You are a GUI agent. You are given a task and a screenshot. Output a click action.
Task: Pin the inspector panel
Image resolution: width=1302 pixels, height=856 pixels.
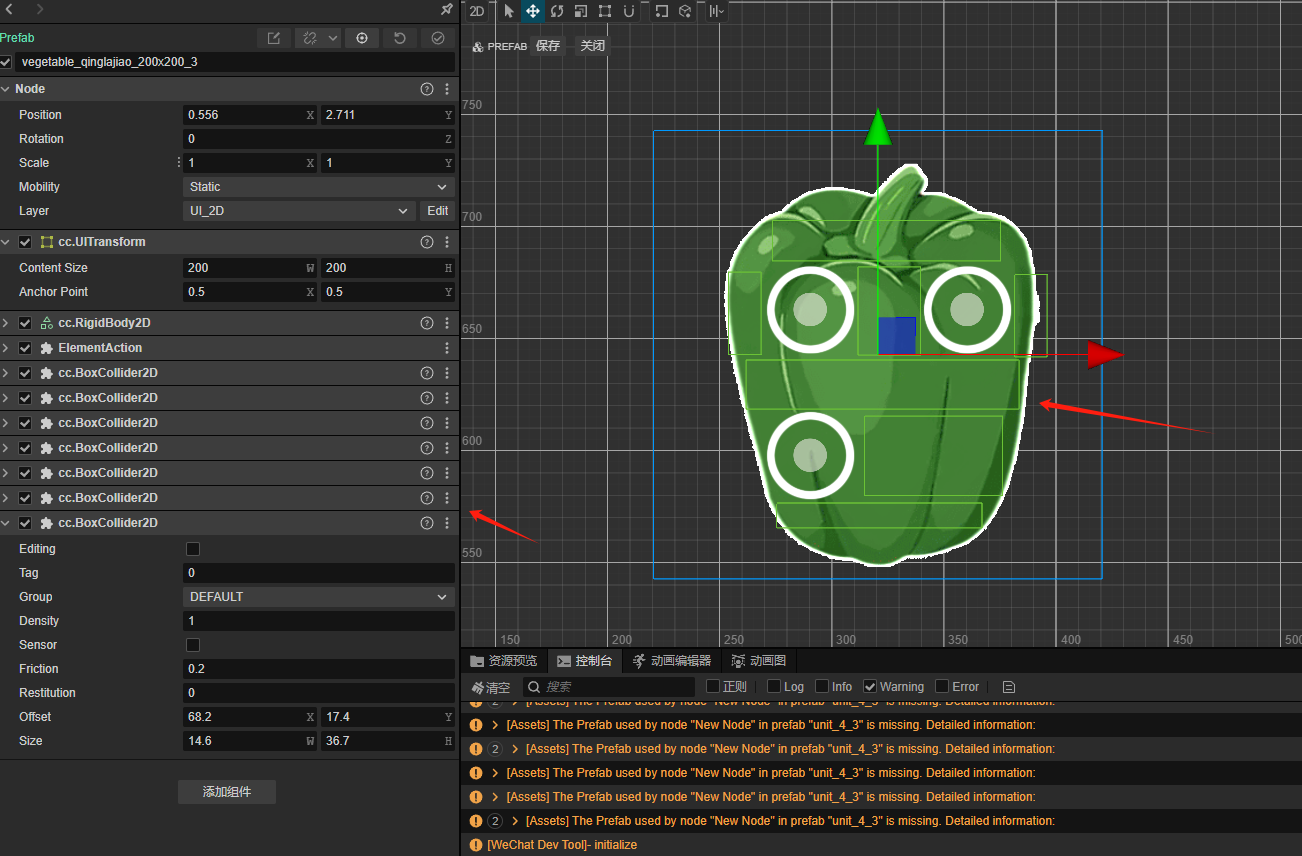447,9
